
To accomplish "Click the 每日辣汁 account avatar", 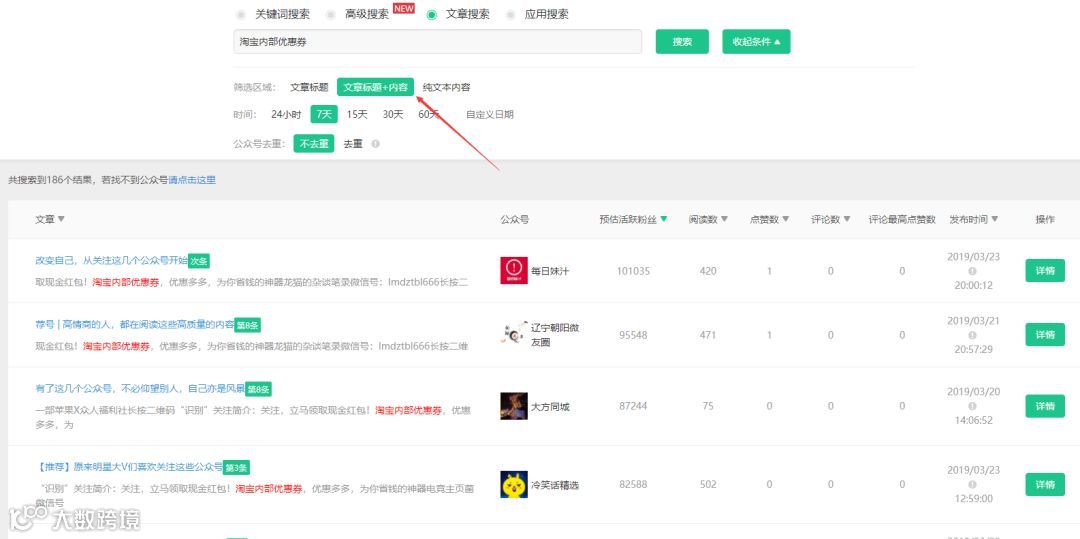I will coord(514,271).
